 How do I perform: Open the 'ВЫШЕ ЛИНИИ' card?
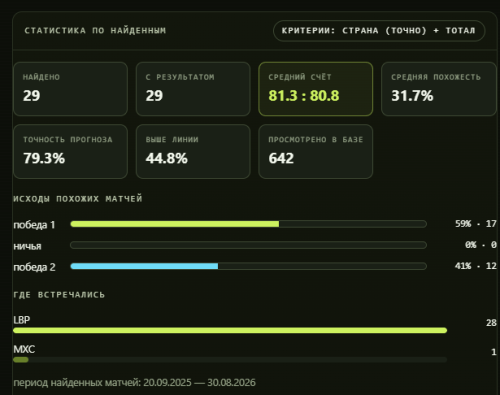pos(193,152)
